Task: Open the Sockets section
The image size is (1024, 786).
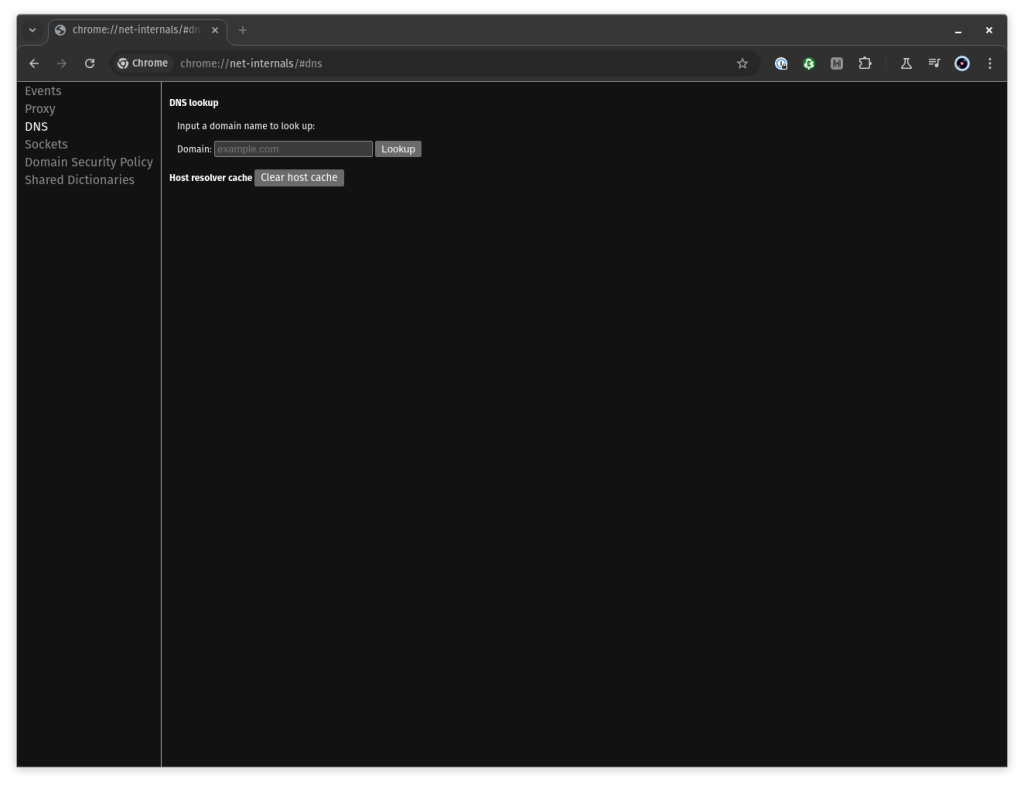Action: pos(46,144)
